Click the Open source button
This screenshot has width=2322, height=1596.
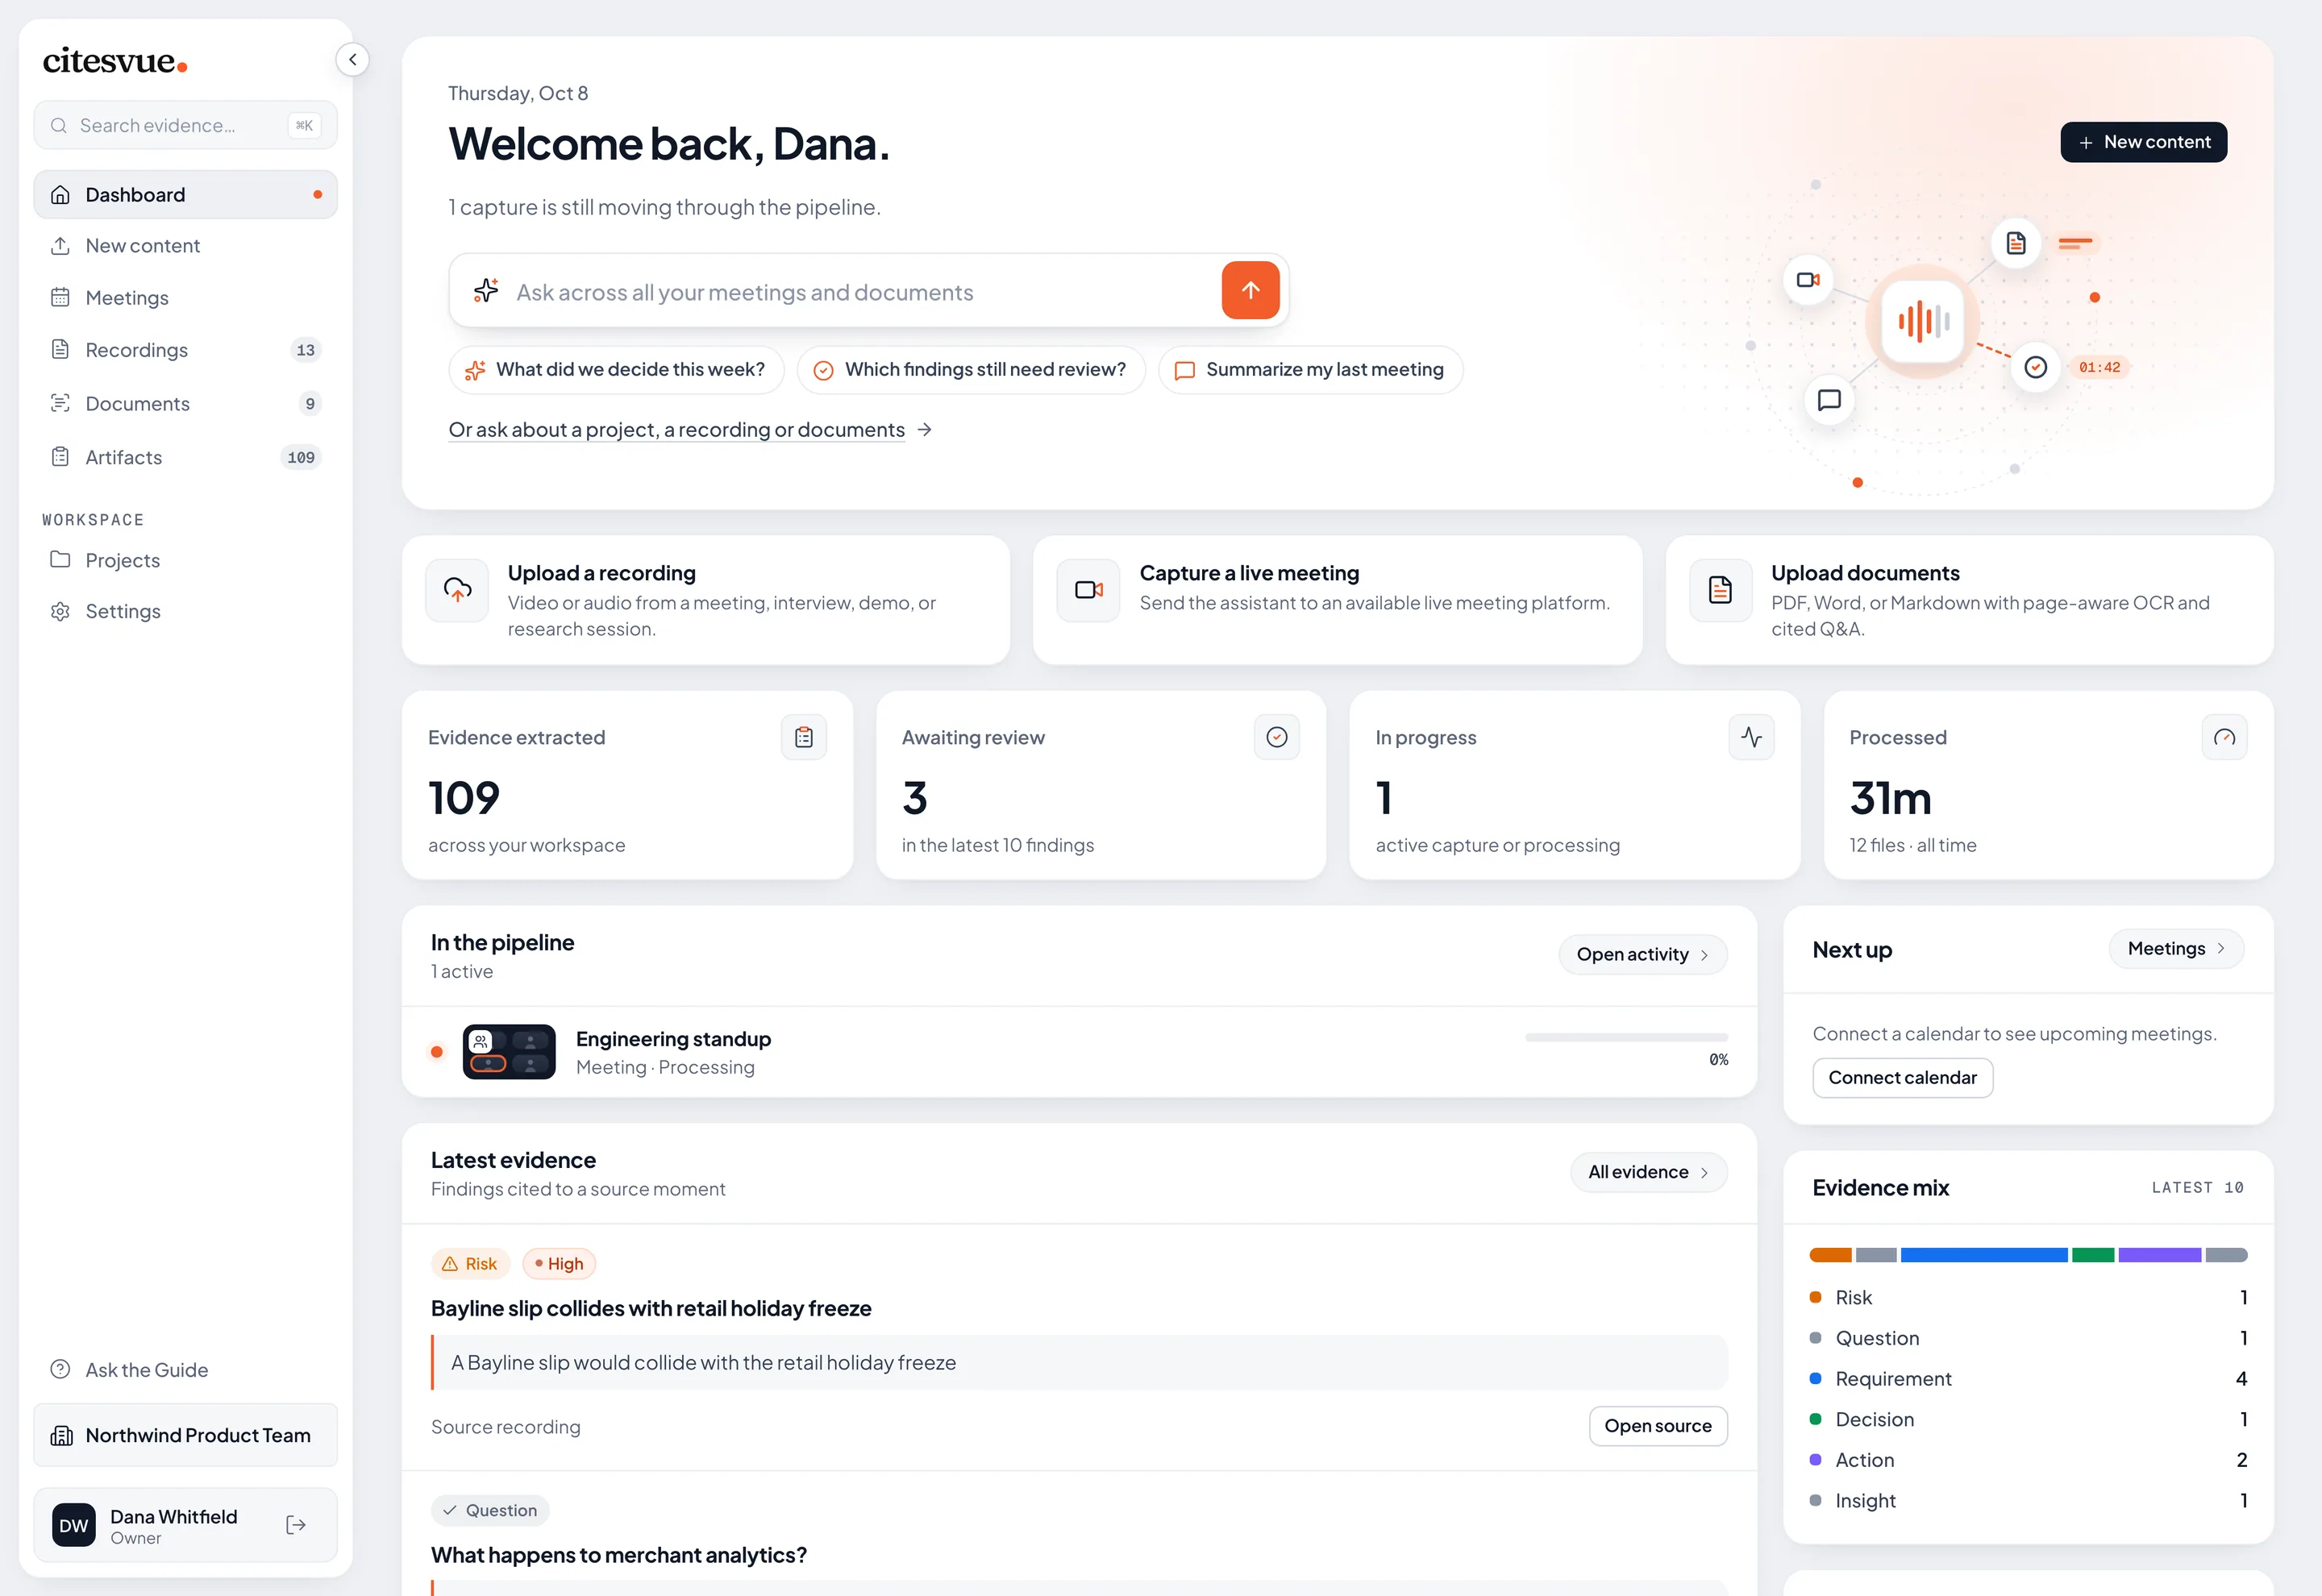[1658, 1426]
